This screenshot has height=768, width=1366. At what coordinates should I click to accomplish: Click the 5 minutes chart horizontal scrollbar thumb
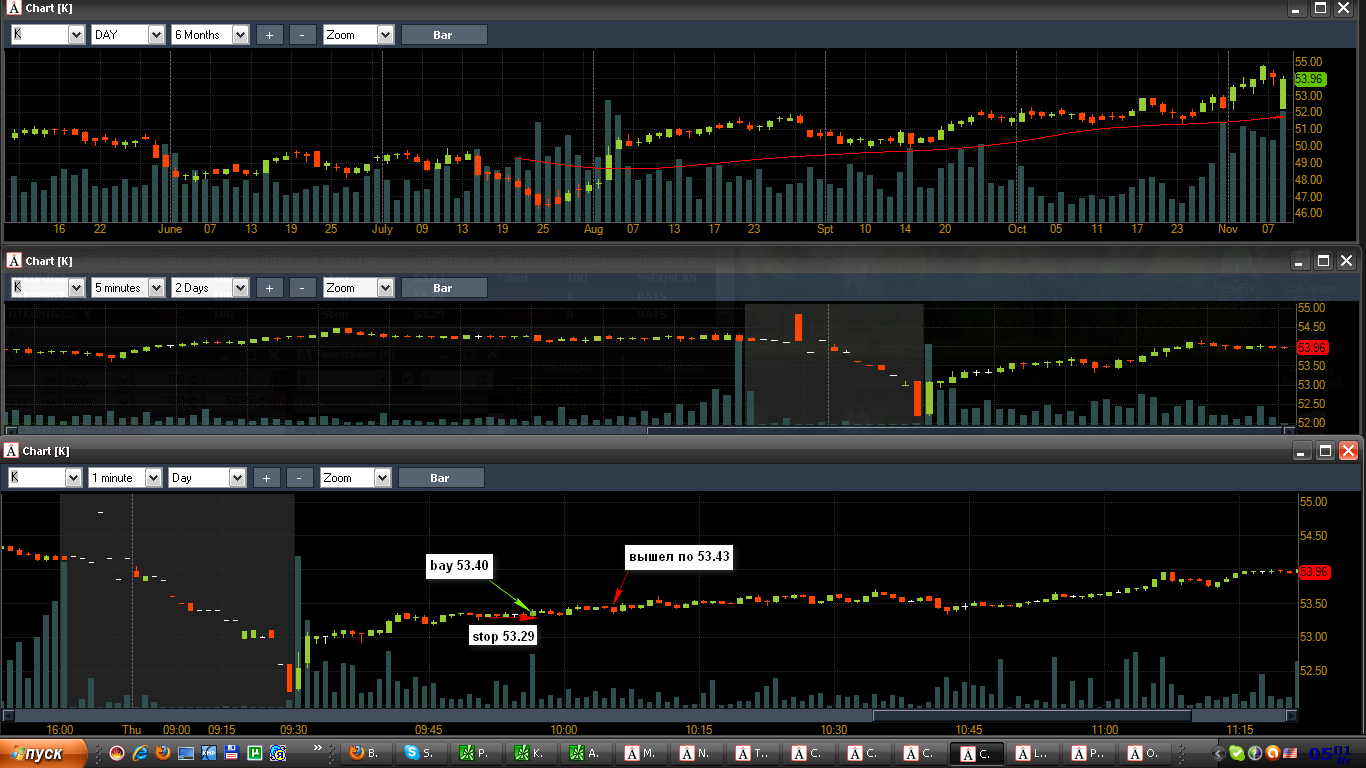[965, 431]
